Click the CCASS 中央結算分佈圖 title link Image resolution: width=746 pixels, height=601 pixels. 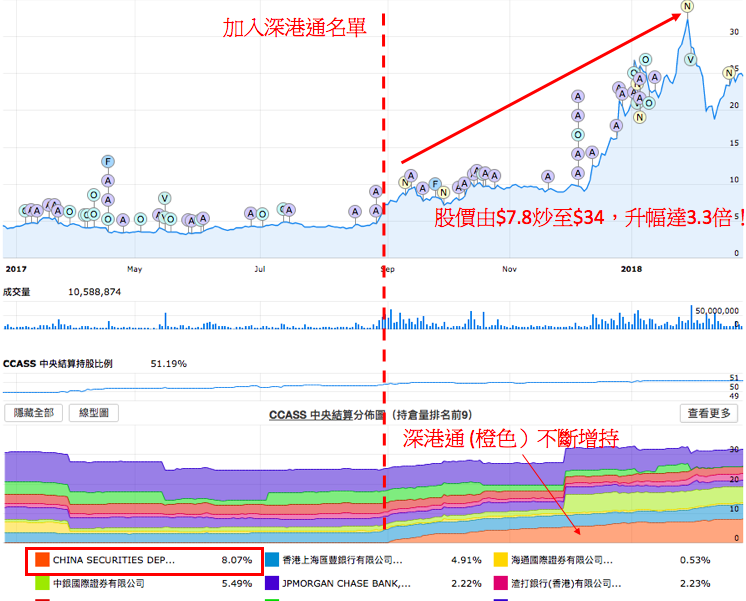[x=353, y=413]
